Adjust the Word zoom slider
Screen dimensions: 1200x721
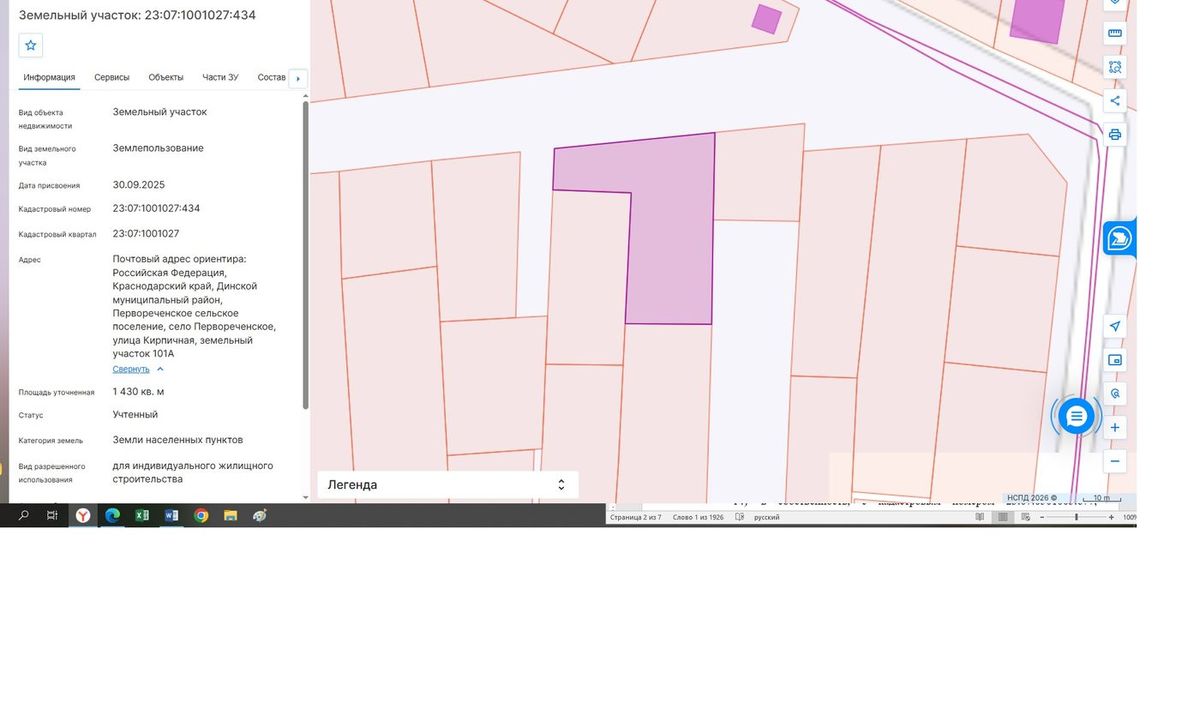1076,517
